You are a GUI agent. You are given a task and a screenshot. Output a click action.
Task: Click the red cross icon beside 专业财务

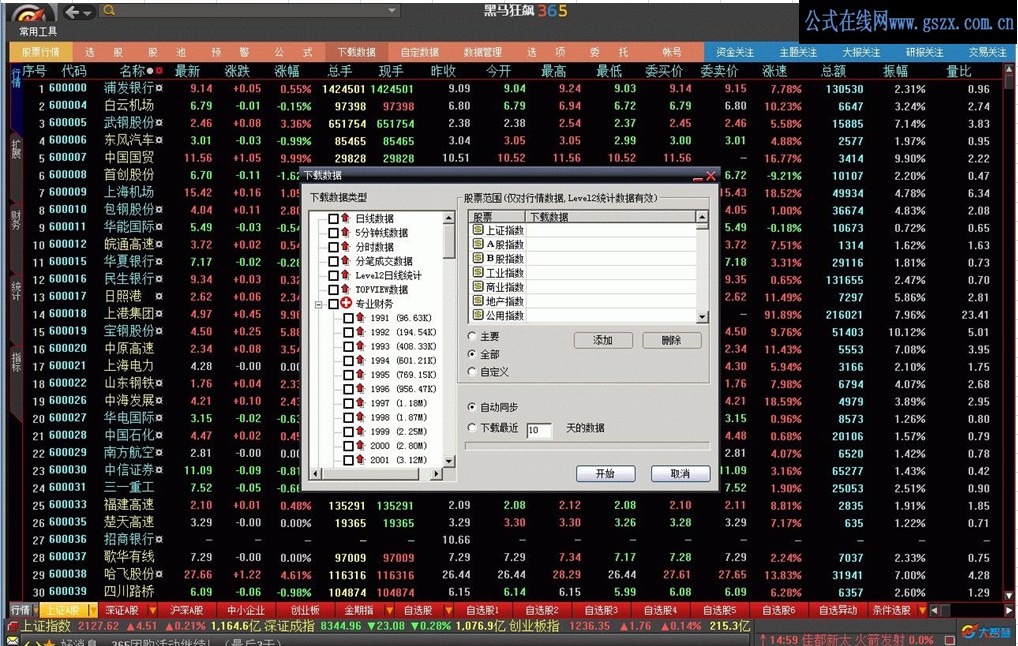tap(346, 303)
